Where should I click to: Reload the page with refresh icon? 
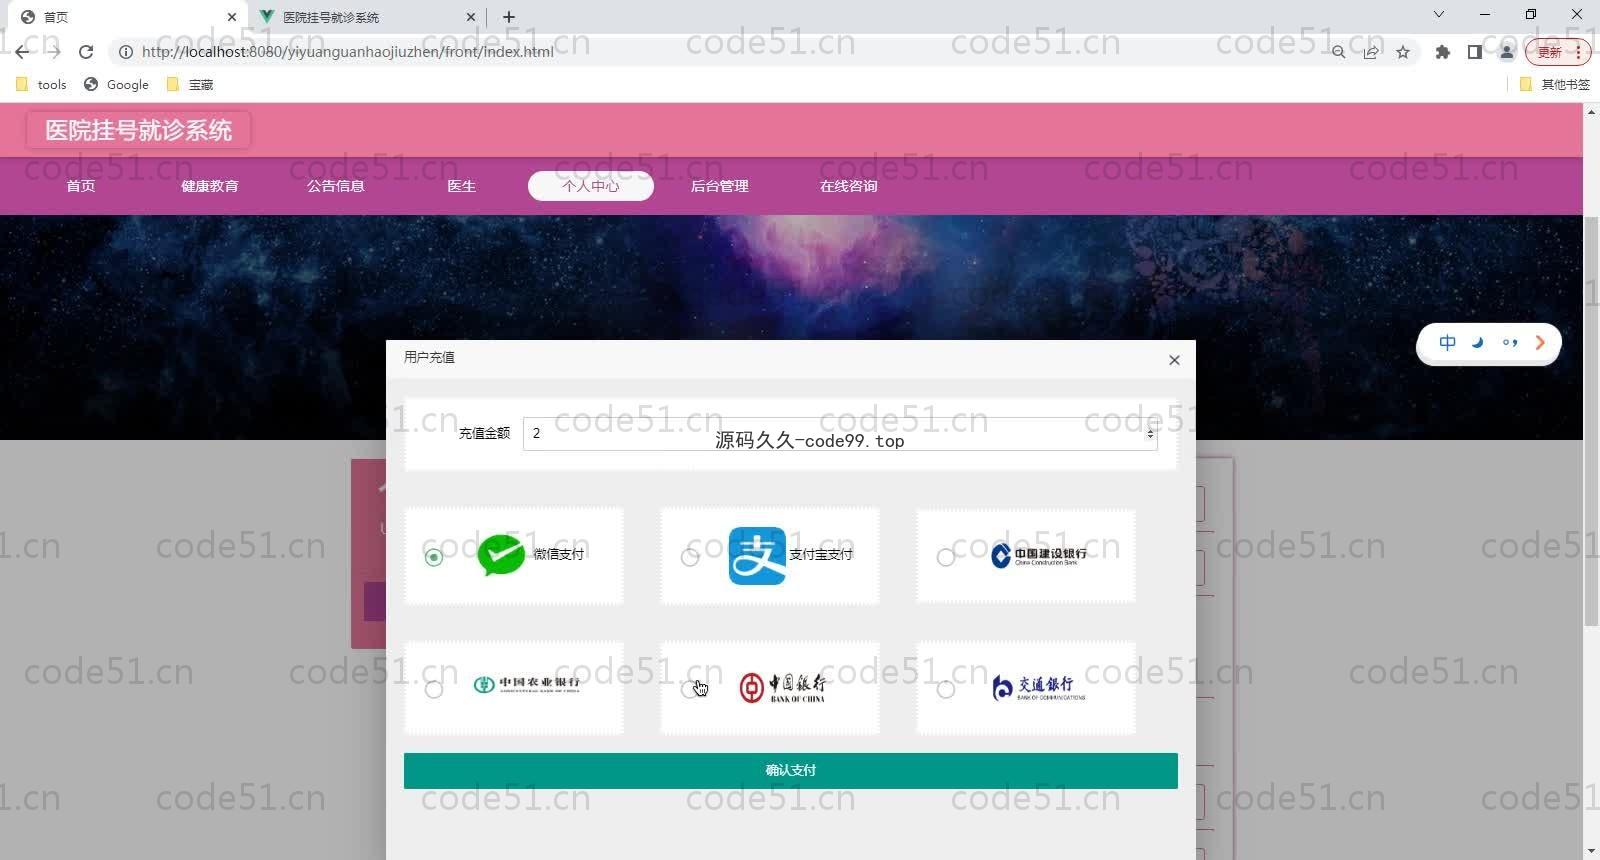pos(86,52)
